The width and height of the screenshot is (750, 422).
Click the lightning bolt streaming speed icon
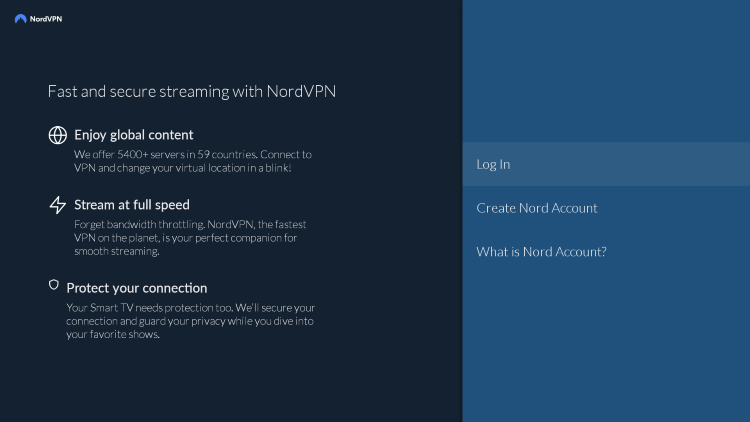point(58,205)
